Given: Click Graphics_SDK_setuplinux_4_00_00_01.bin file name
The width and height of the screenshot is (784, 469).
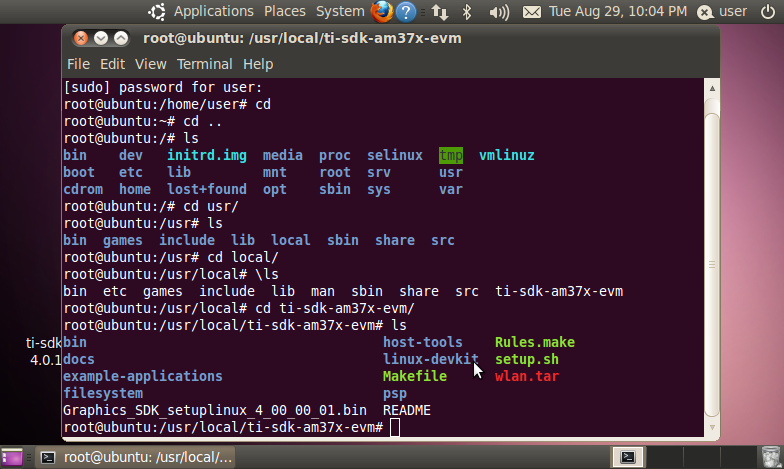Looking at the screenshot, I should [x=214, y=410].
